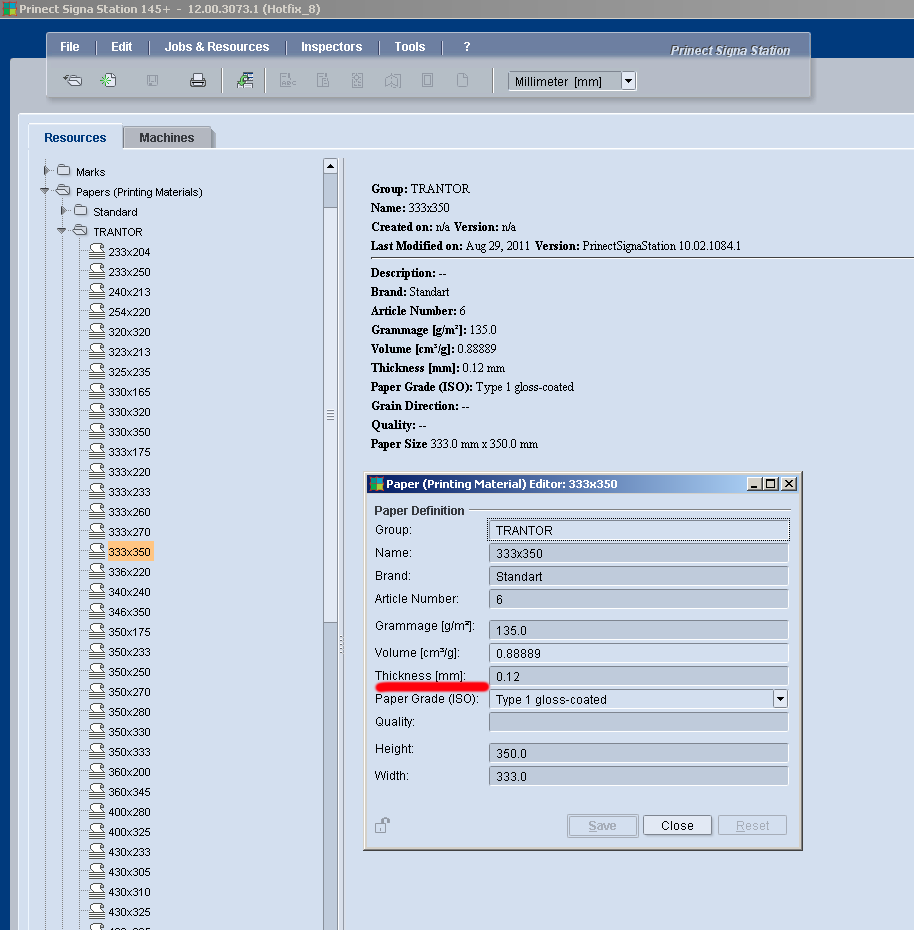This screenshot has height=930, width=914.
Task: Collapse the Papers (Printing Materials) node
Action: pos(46,191)
